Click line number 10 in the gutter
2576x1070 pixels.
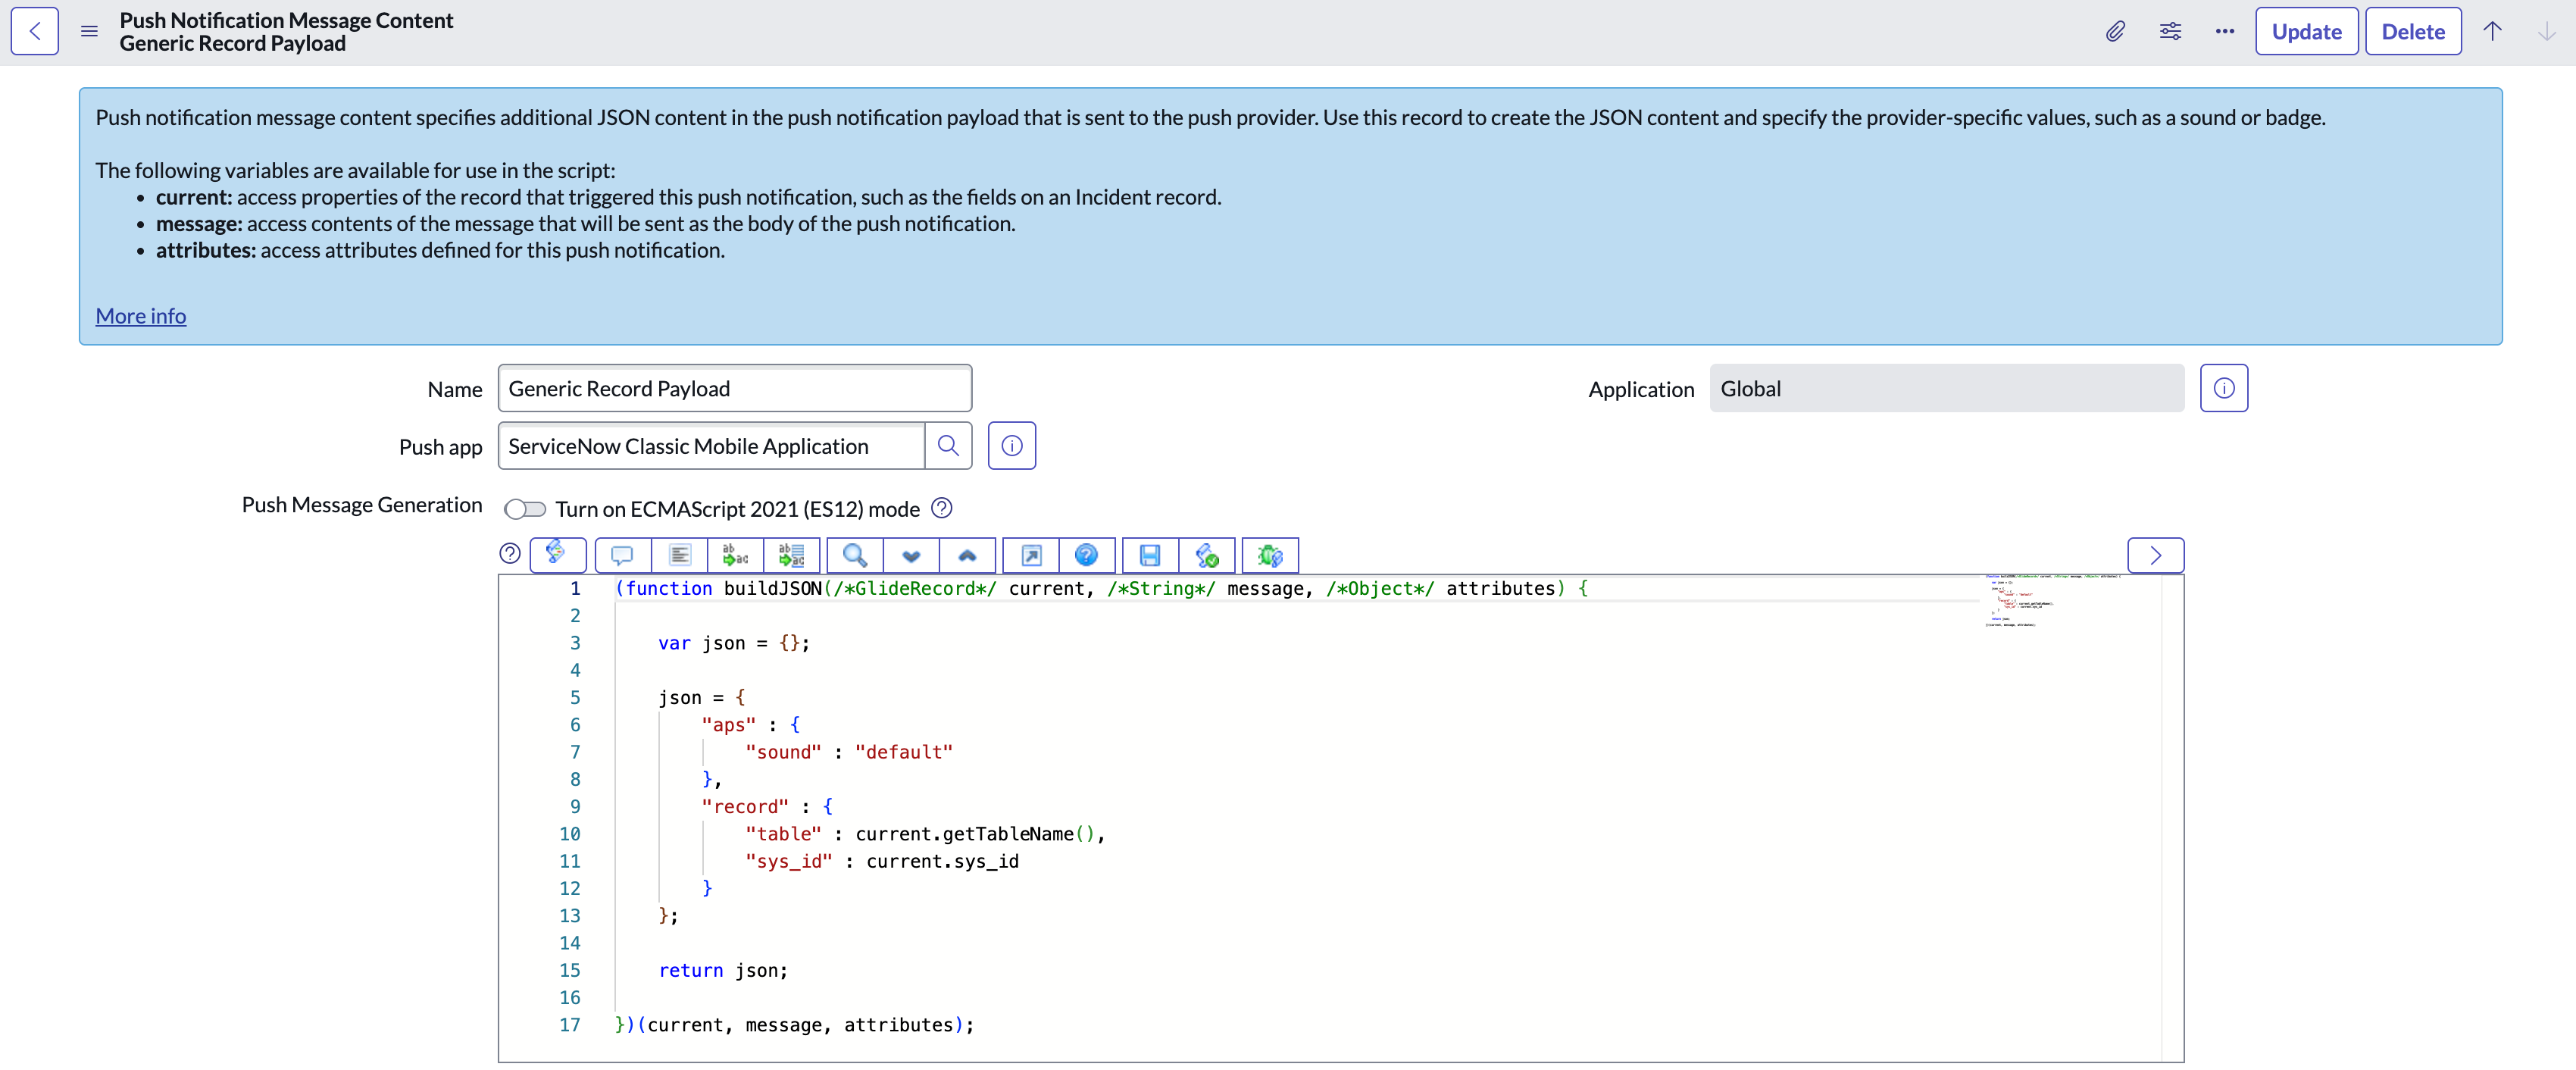coord(569,834)
